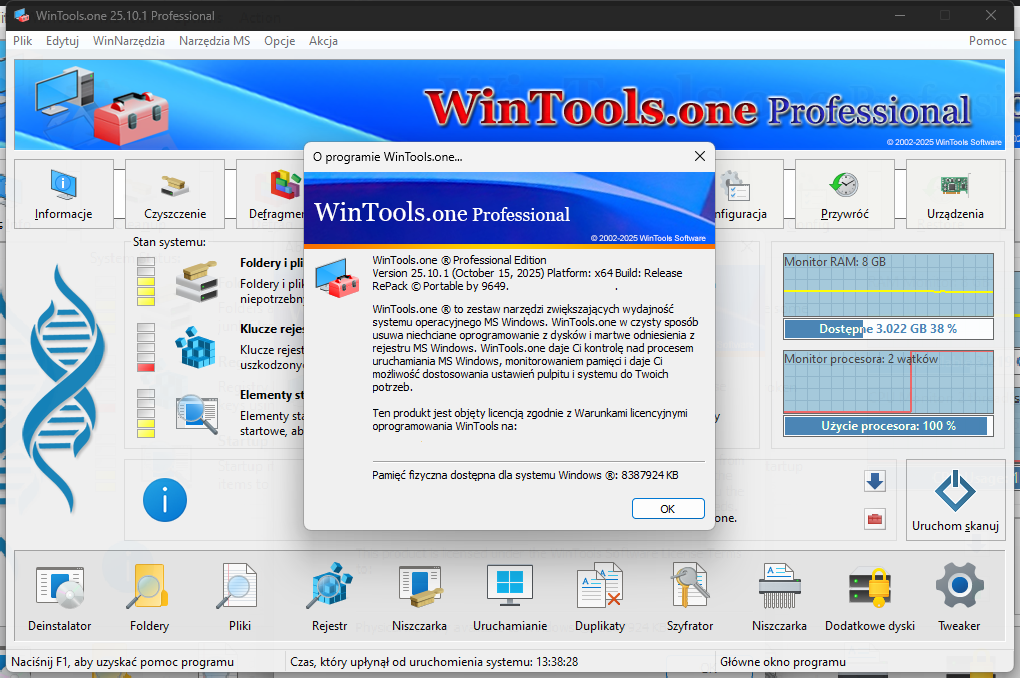
Task: Click the blue down arrow icon
Action: point(875,481)
